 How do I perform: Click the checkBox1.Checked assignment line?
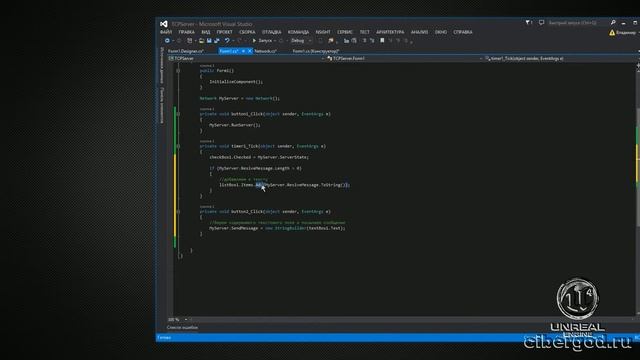coord(259,157)
